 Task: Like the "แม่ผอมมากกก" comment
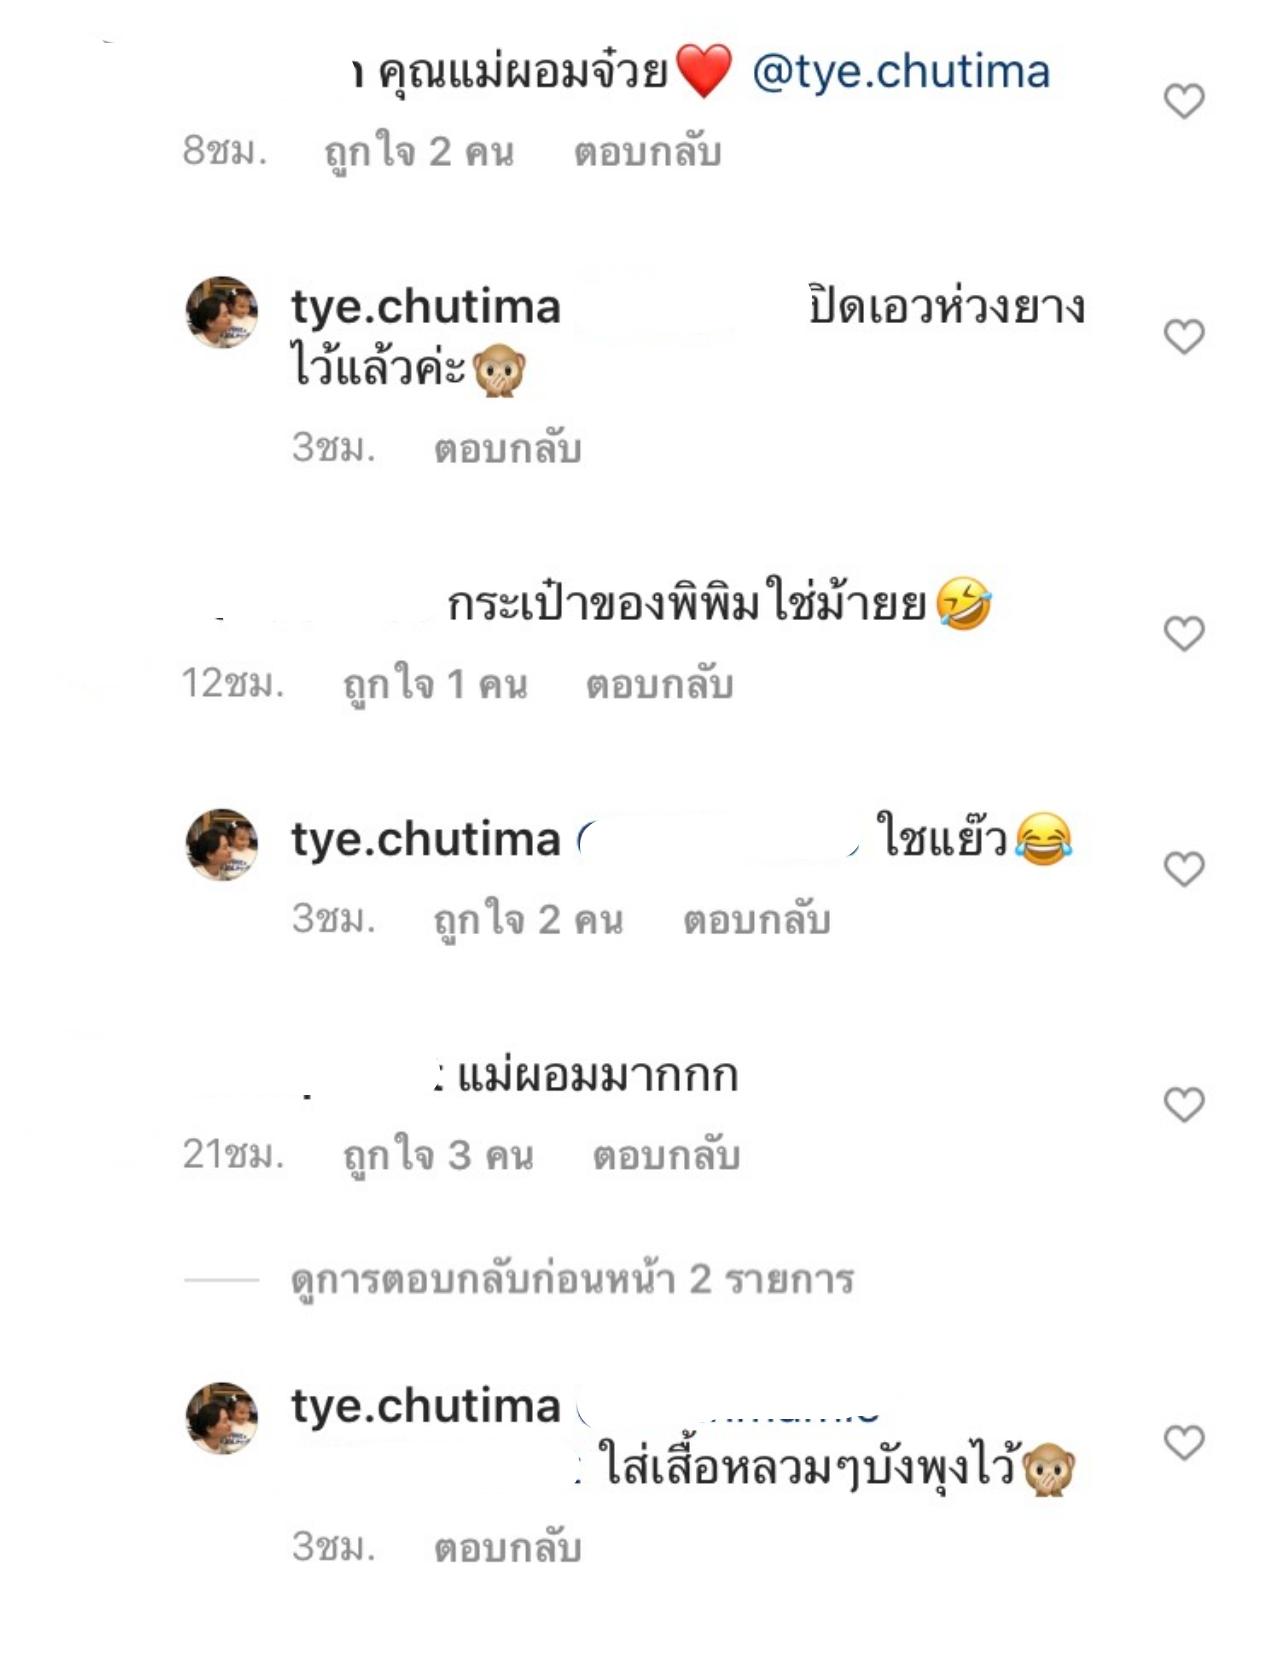tap(1184, 1105)
